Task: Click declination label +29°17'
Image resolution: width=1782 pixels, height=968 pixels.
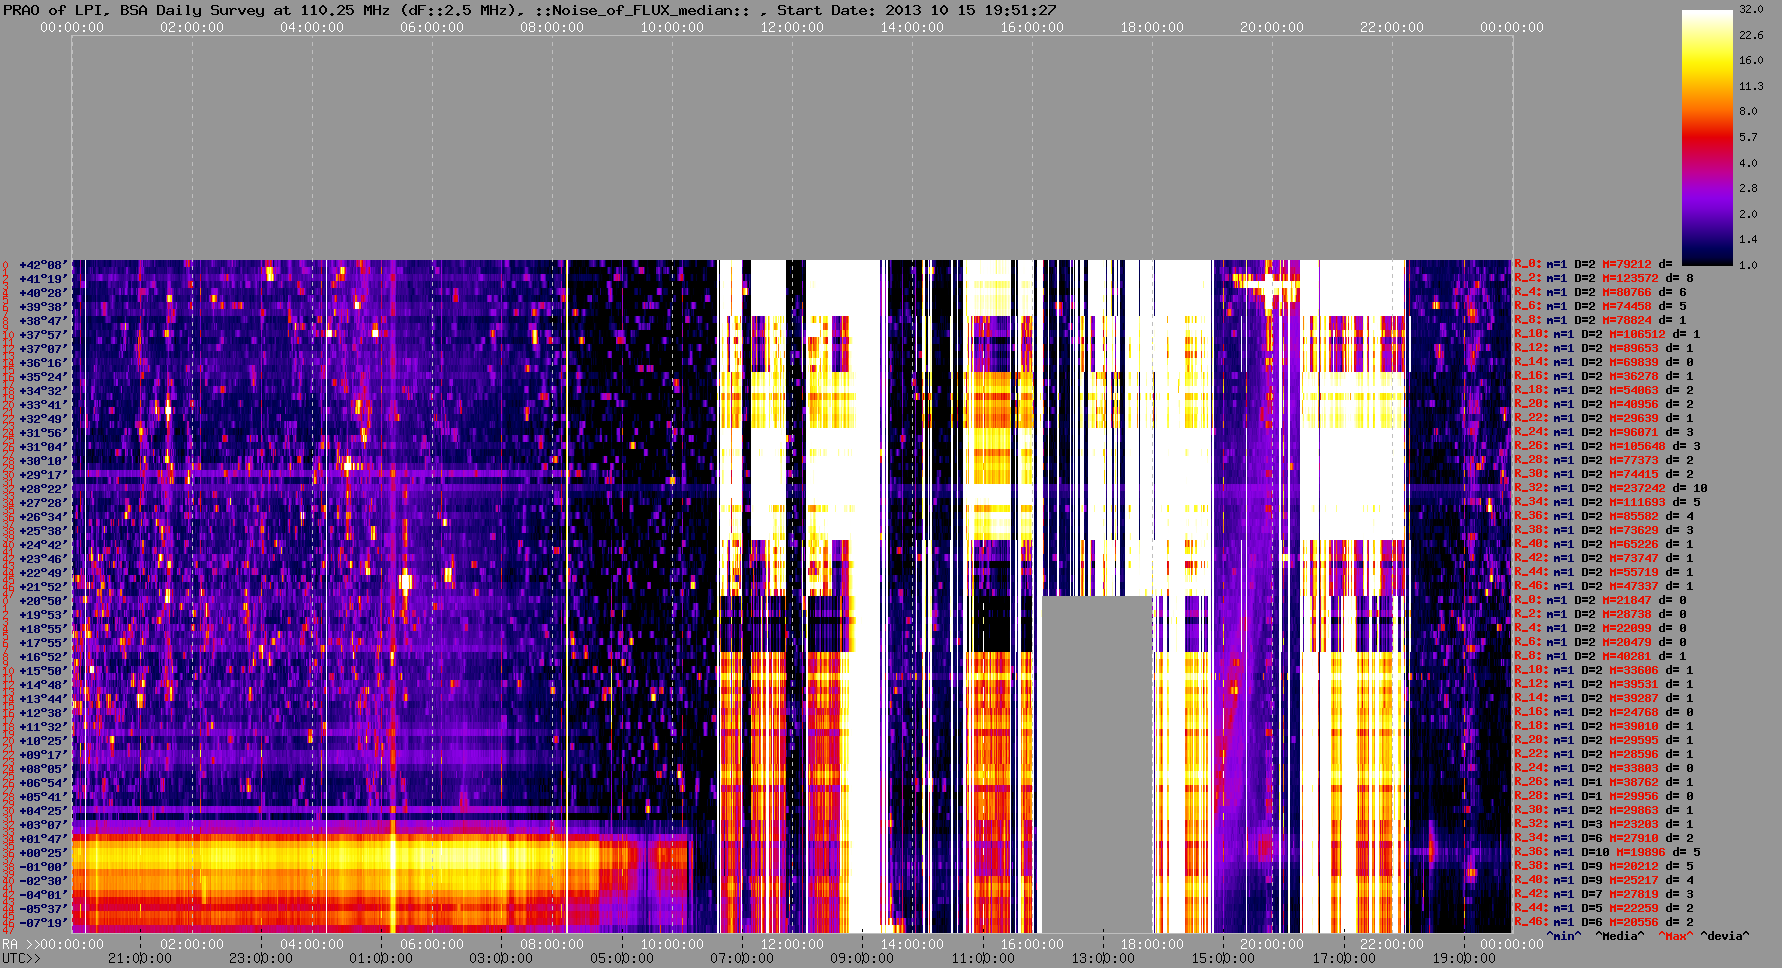Action: pos(43,475)
